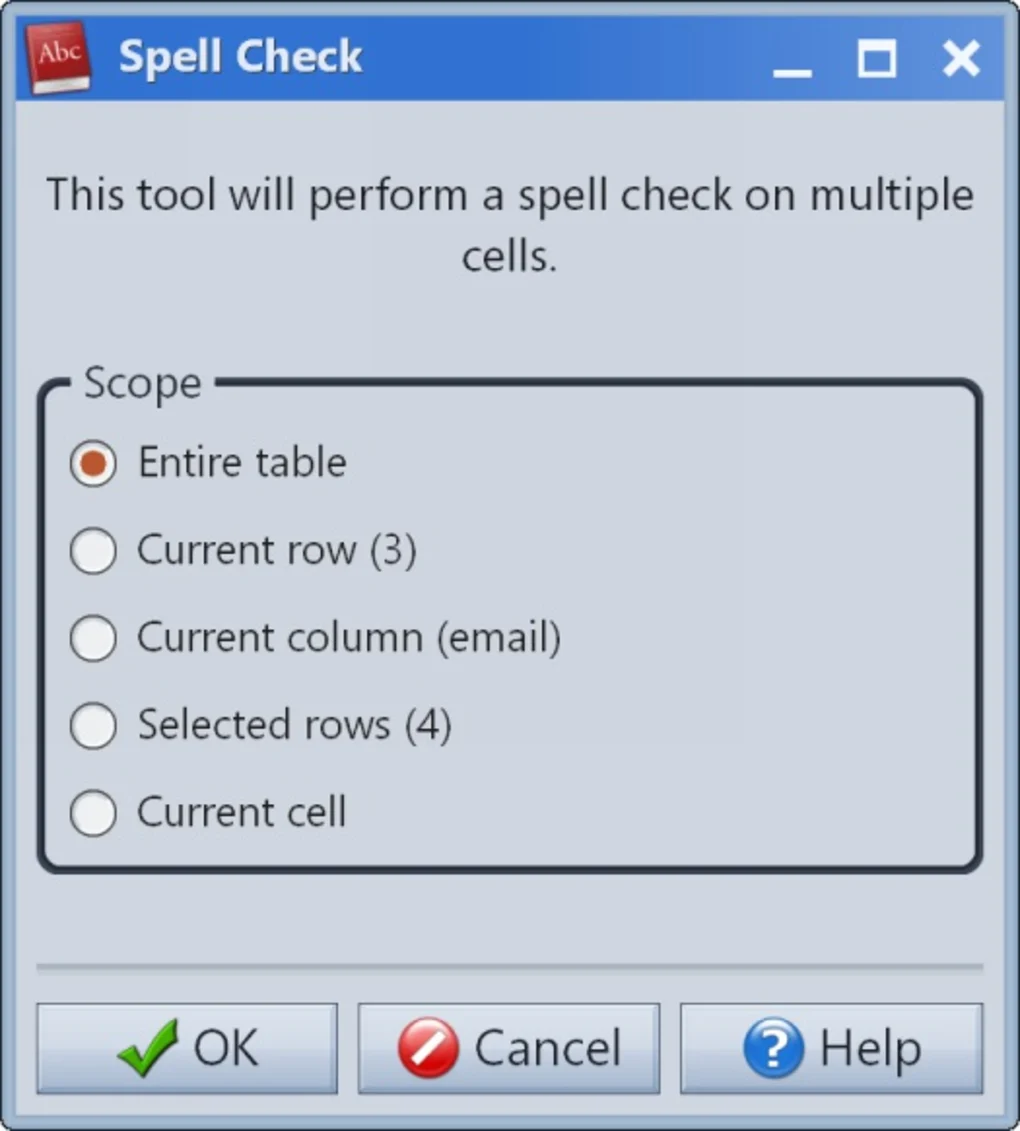1020x1131 pixels.
Task: Click the Abc spell check book icon
Action: point(58,58)
